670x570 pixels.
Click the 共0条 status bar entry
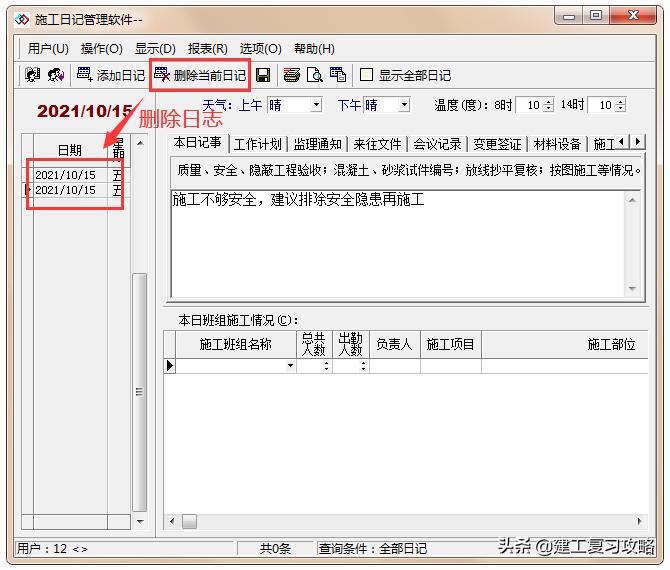coord(275,548)
